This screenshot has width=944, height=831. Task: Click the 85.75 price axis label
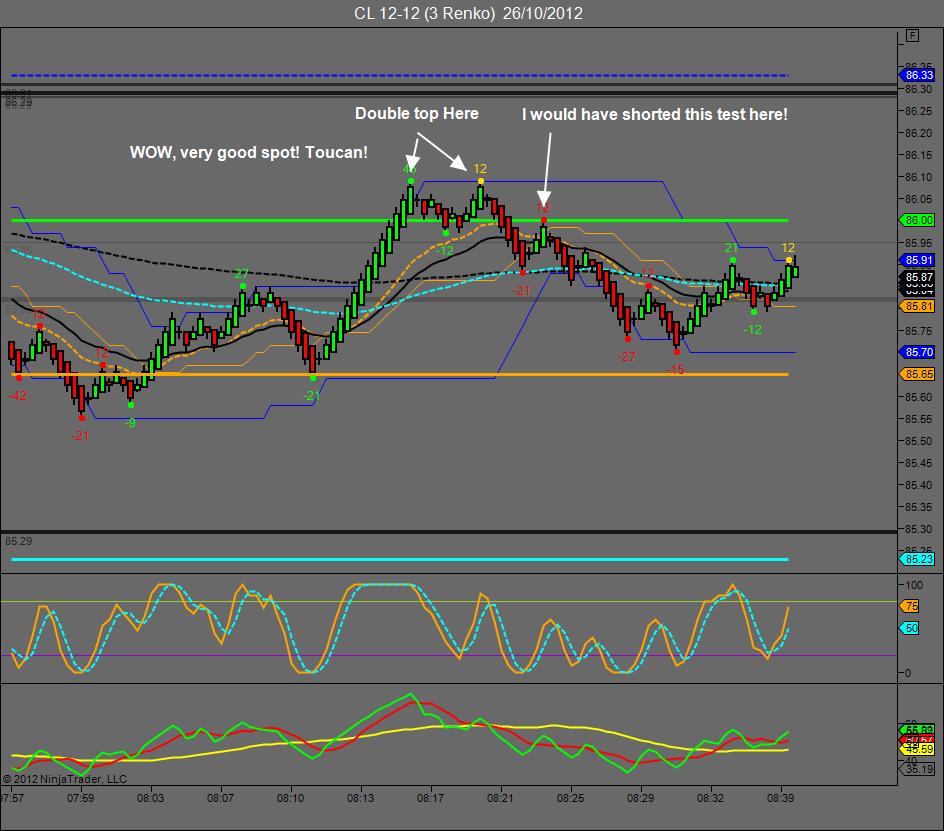pos(918,331)
